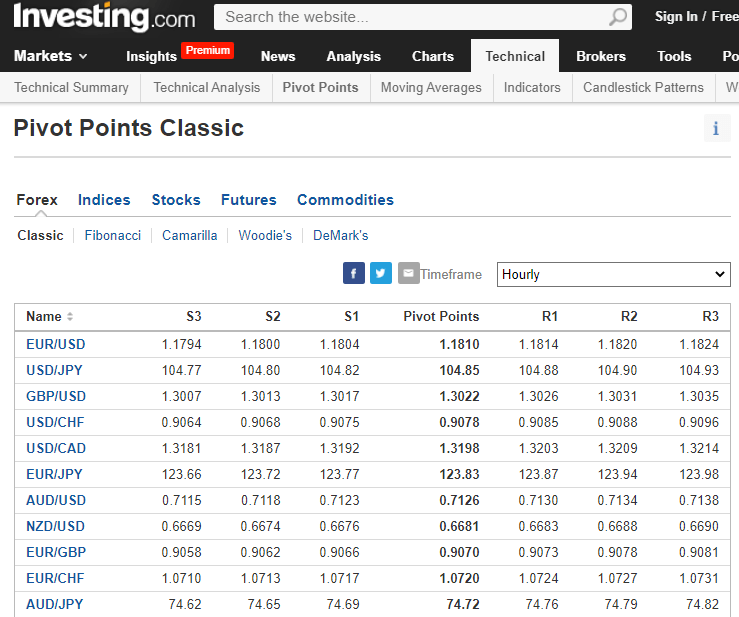Click Sign In at top right
Viewport: 739px width, 617px height.
click(676, 17)
